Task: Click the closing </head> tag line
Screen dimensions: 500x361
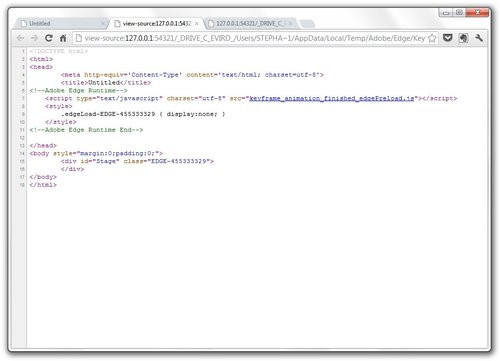Action: (43, 146)
